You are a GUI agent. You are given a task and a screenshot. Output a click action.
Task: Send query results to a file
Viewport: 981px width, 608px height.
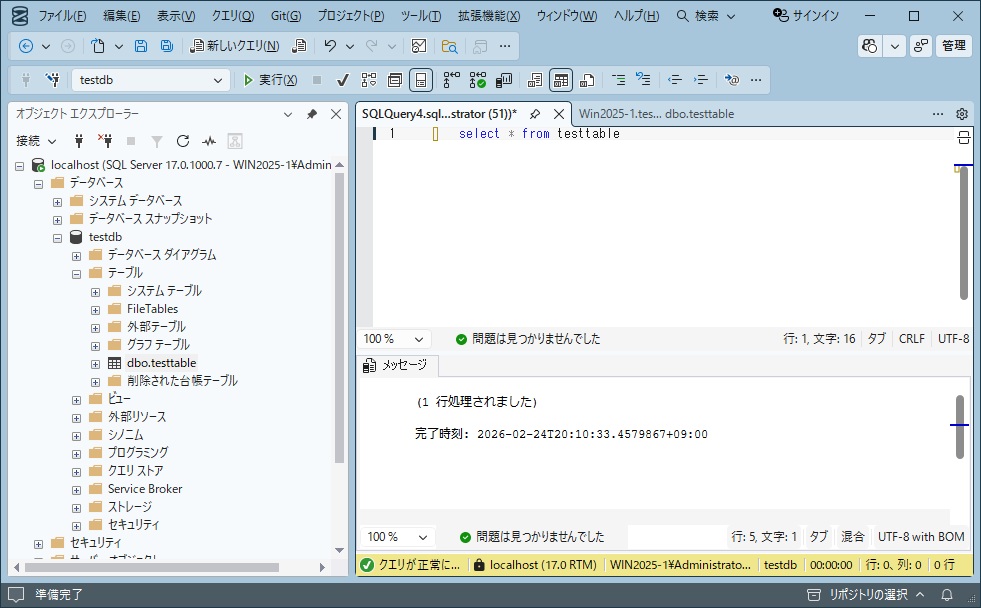coord(586,79)
